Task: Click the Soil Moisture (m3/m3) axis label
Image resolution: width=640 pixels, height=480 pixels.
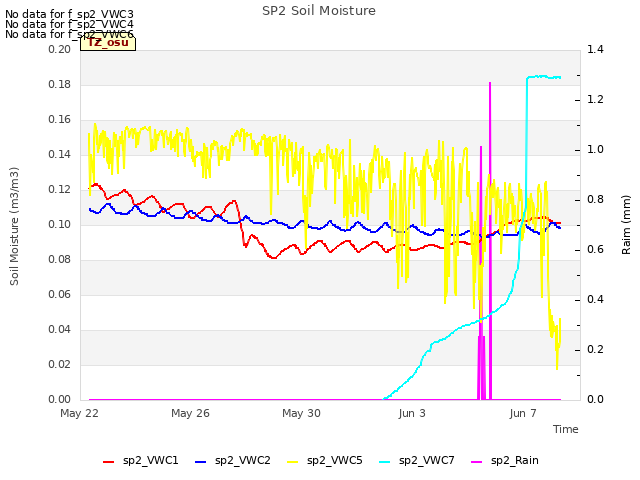Action: point(14,226)
